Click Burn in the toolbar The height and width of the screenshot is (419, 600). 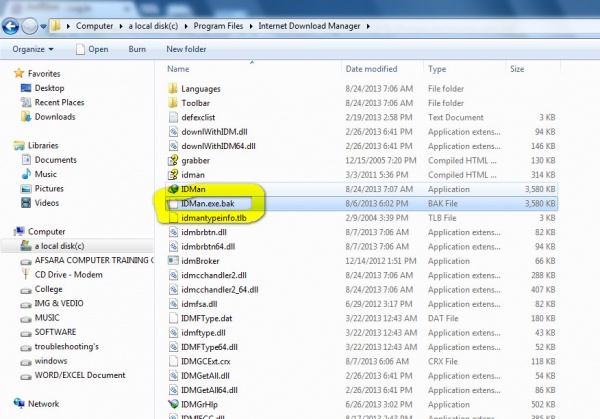[137, 49]
